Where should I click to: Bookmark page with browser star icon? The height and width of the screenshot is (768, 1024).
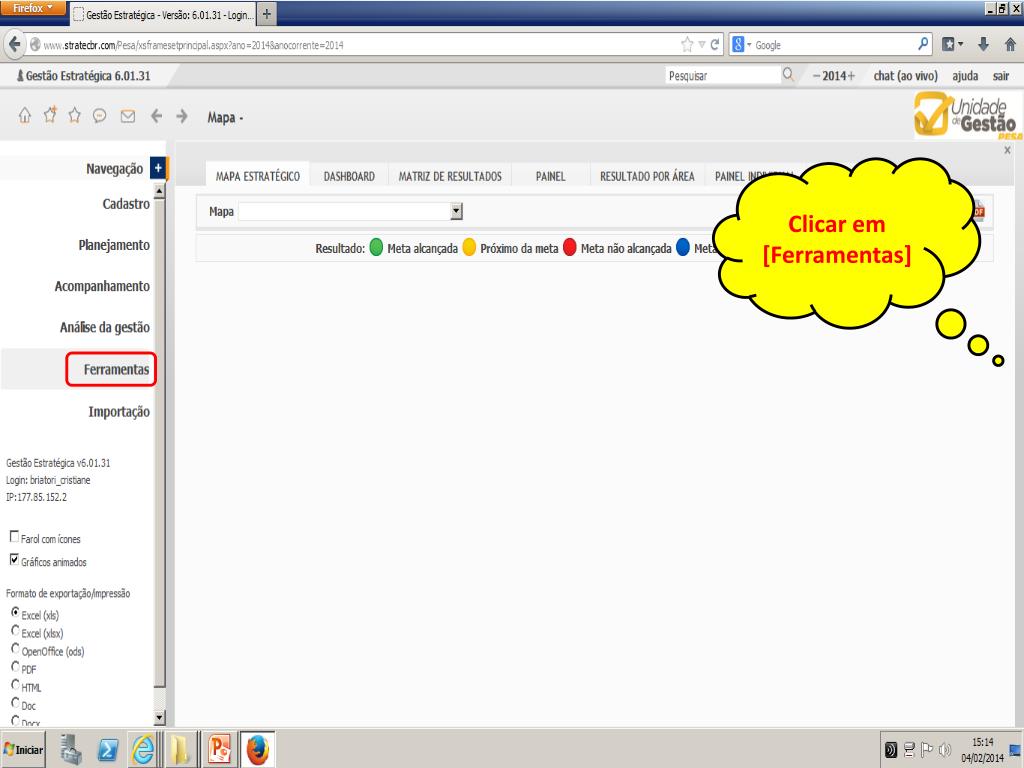687,44
